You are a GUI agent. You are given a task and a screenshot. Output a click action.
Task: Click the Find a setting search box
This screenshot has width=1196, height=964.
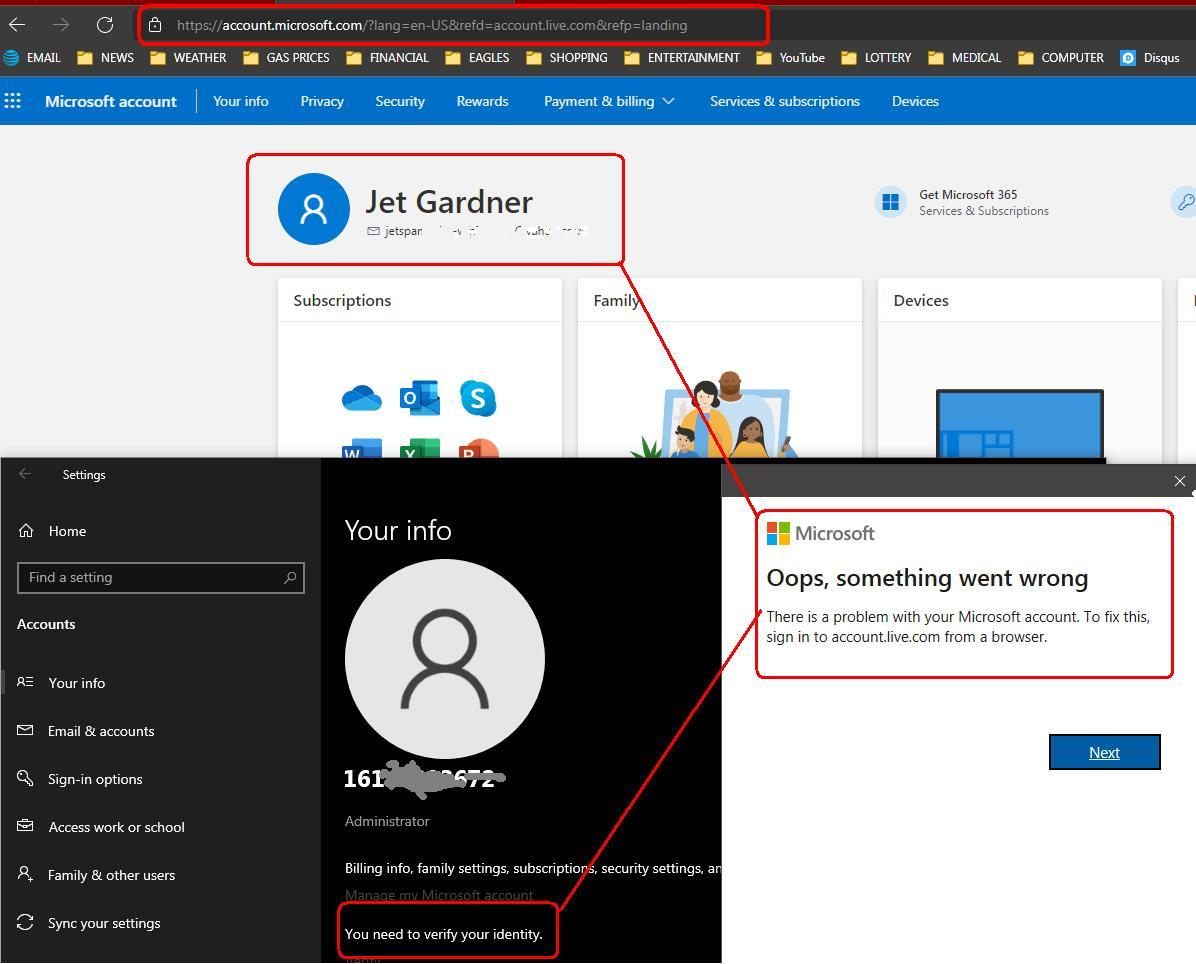pyautogui.click(x=160, y=578)
